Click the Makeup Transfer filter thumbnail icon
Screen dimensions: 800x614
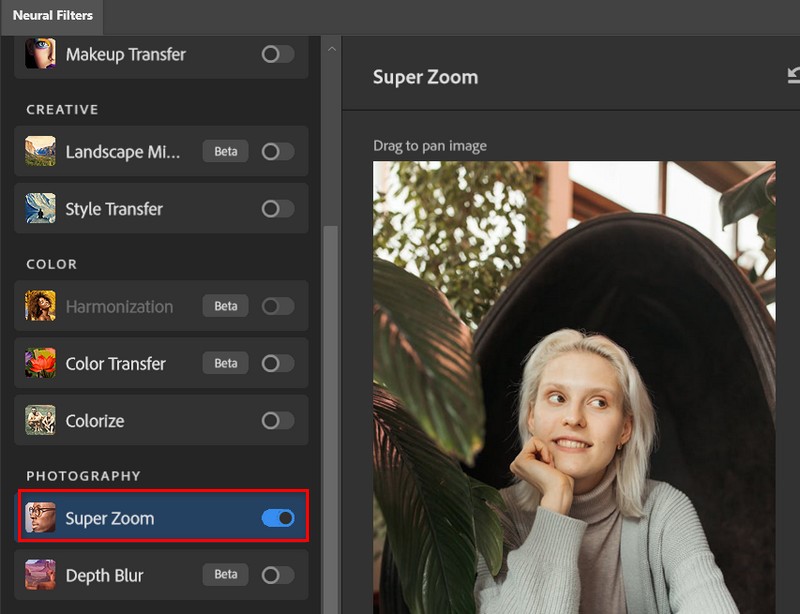point(40,54)
